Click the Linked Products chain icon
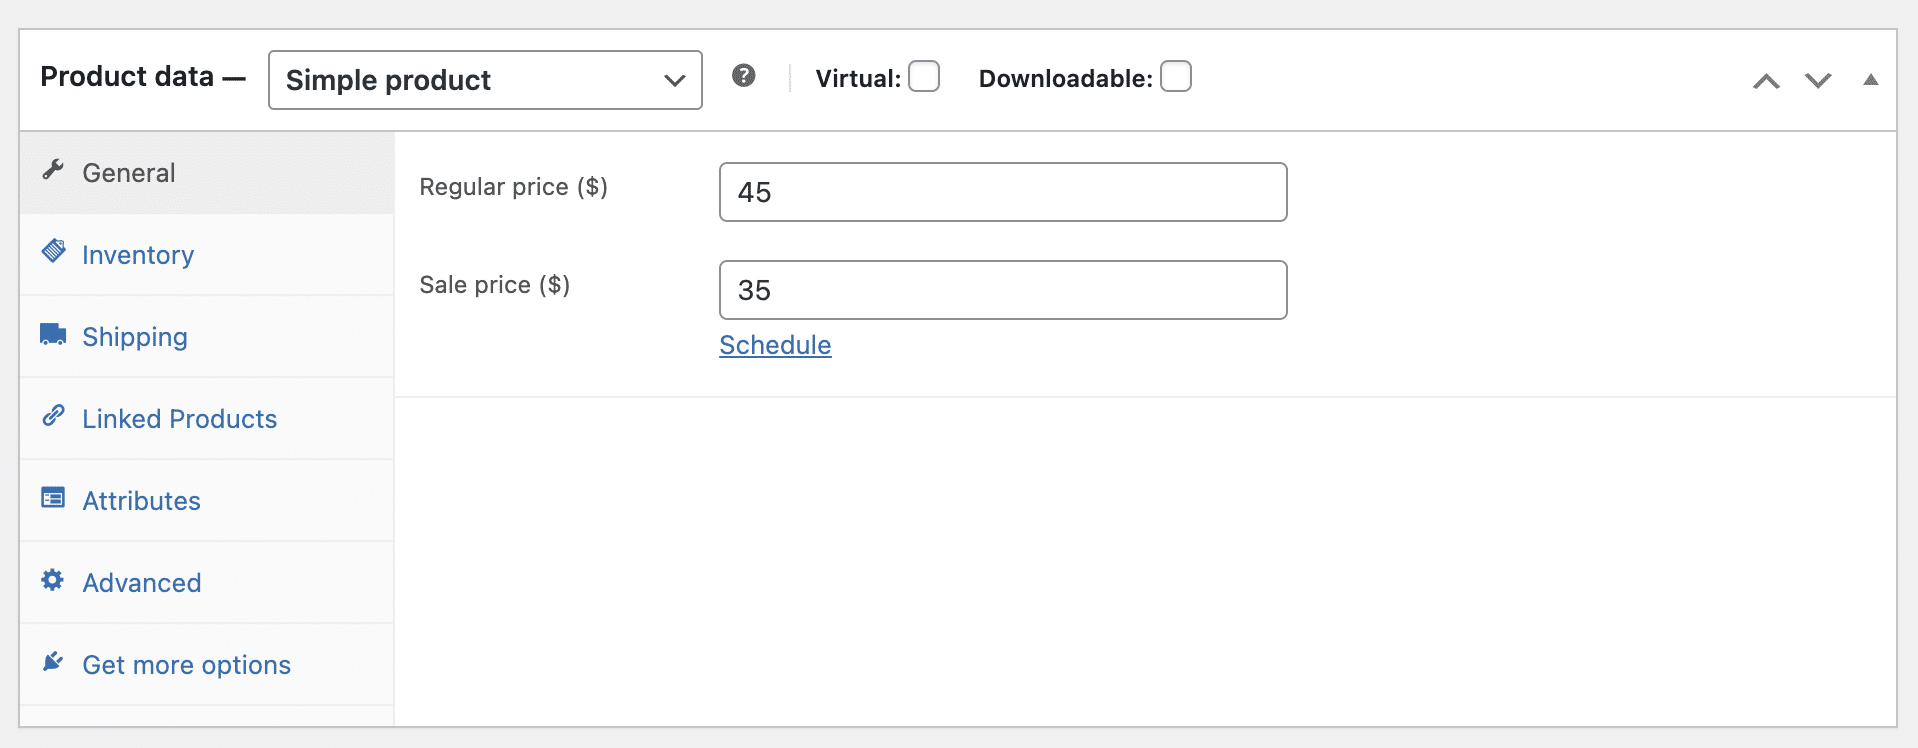Screen dimensions: 1918x748 coord(53,416)
